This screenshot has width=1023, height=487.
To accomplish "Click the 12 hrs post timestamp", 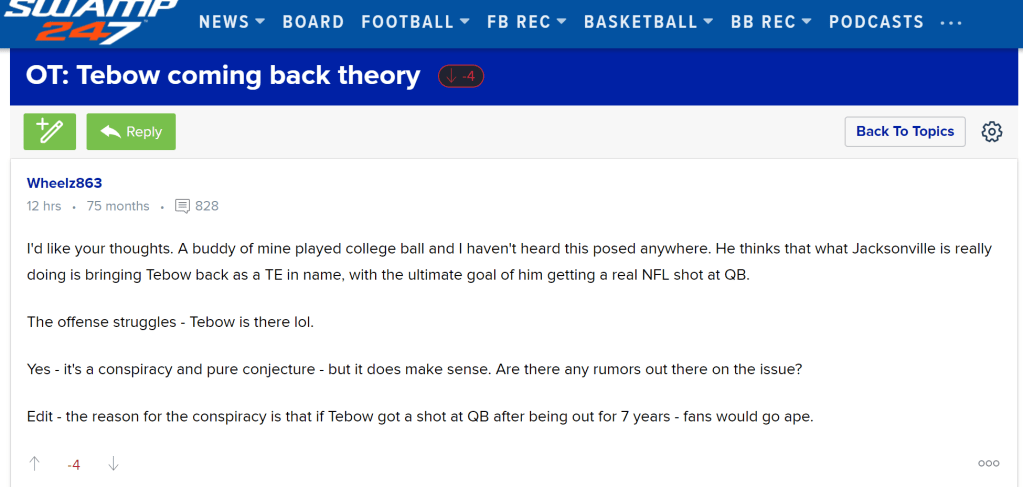I will click(x=44, y=206).
